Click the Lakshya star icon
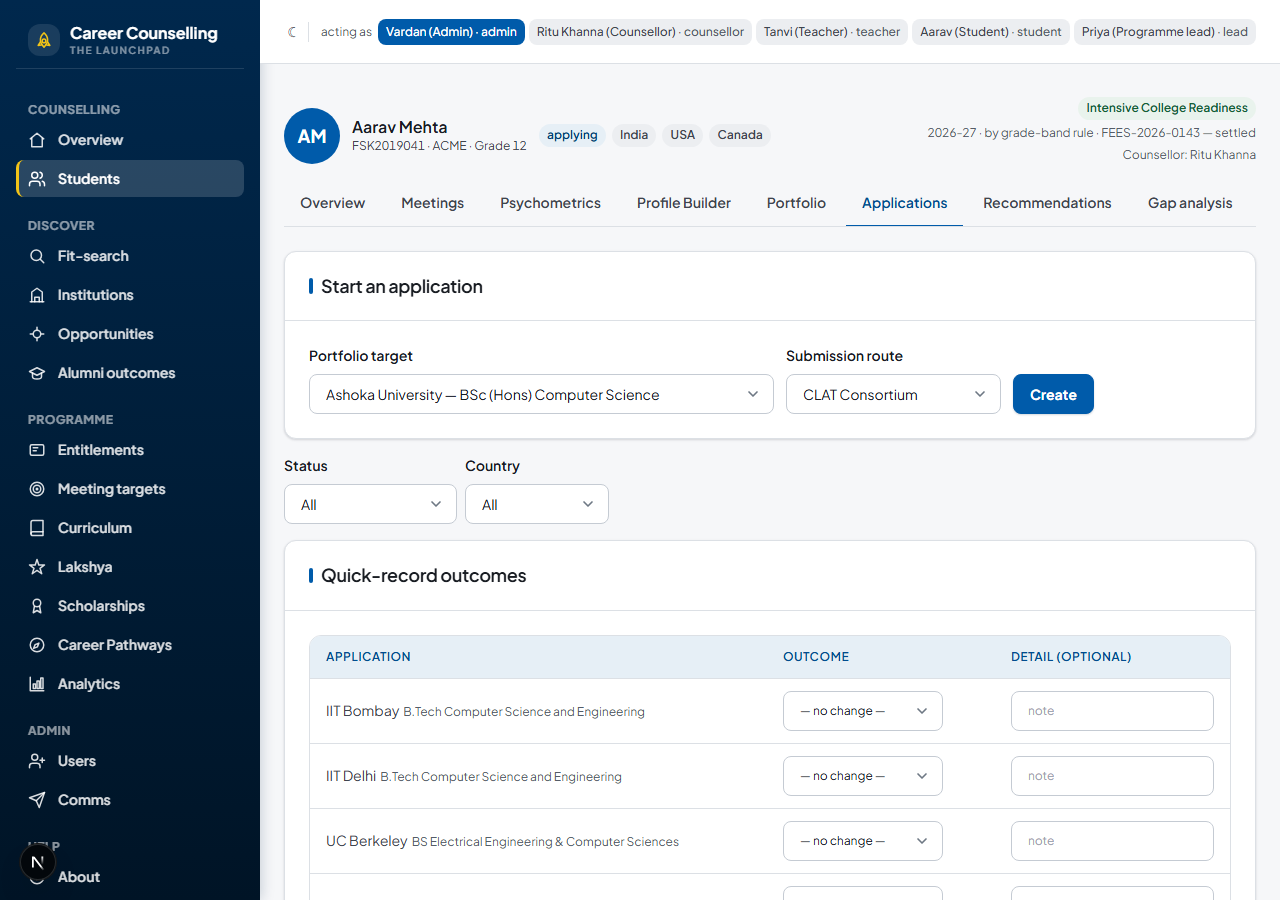Screen dimensions: 1280x900 coord(37,567)
